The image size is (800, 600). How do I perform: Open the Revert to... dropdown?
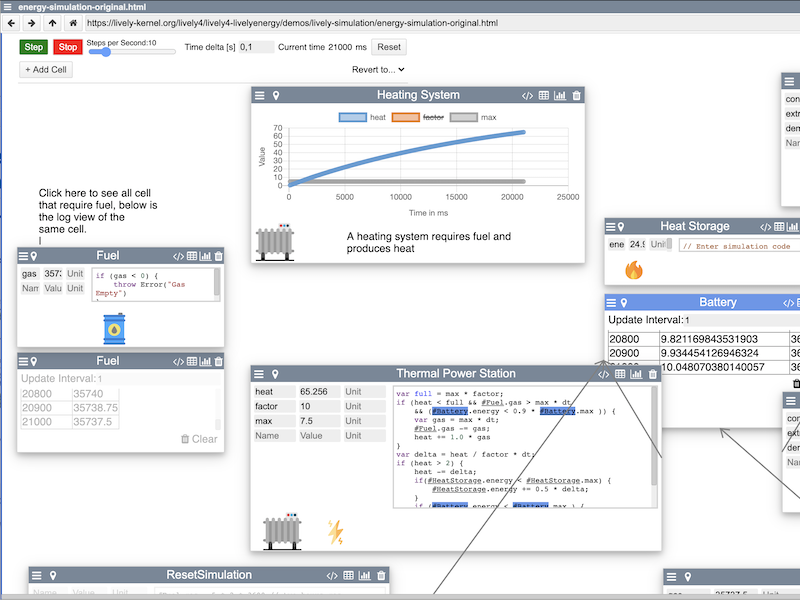coord(378,70)
